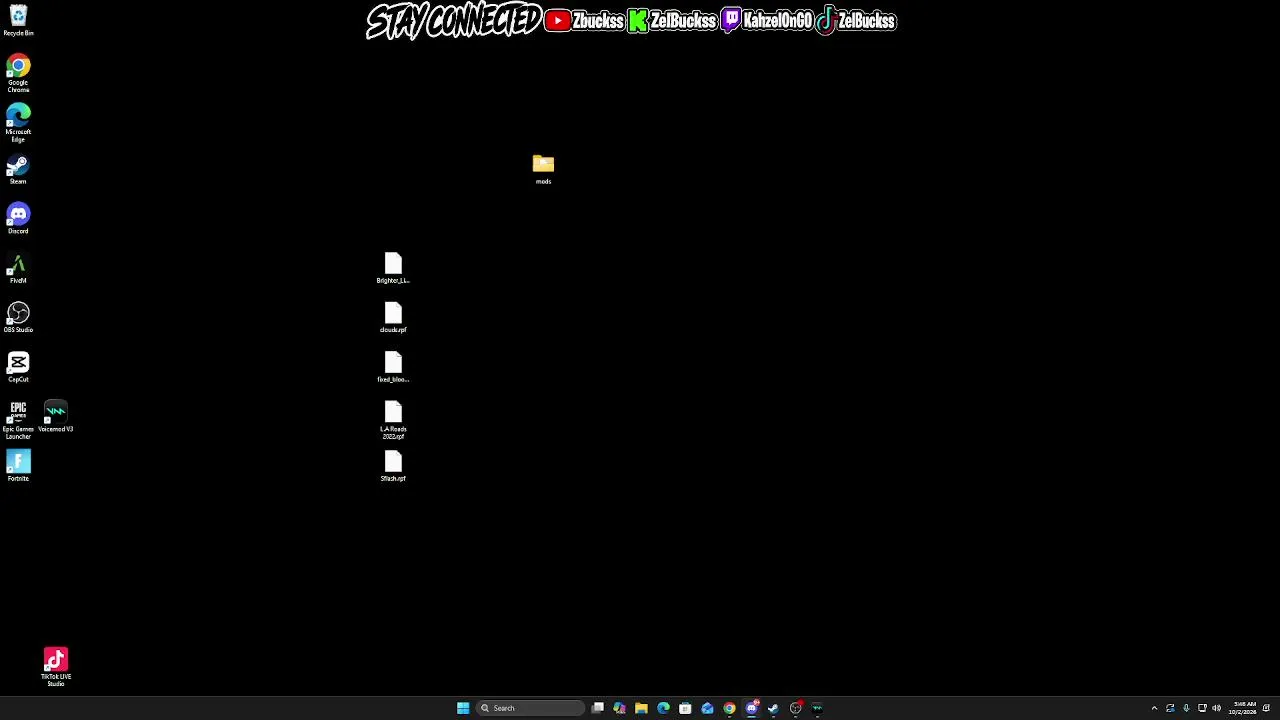The height and width of the screenshot is (720, 1280).
Task: Expand the hidden system tray icons chevron
Action: click(1154, 708)
